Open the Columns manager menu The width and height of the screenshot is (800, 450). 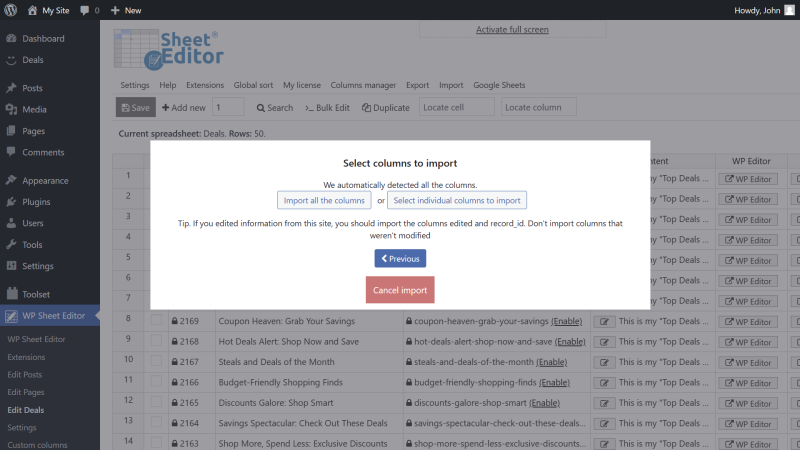coord(363,85)
